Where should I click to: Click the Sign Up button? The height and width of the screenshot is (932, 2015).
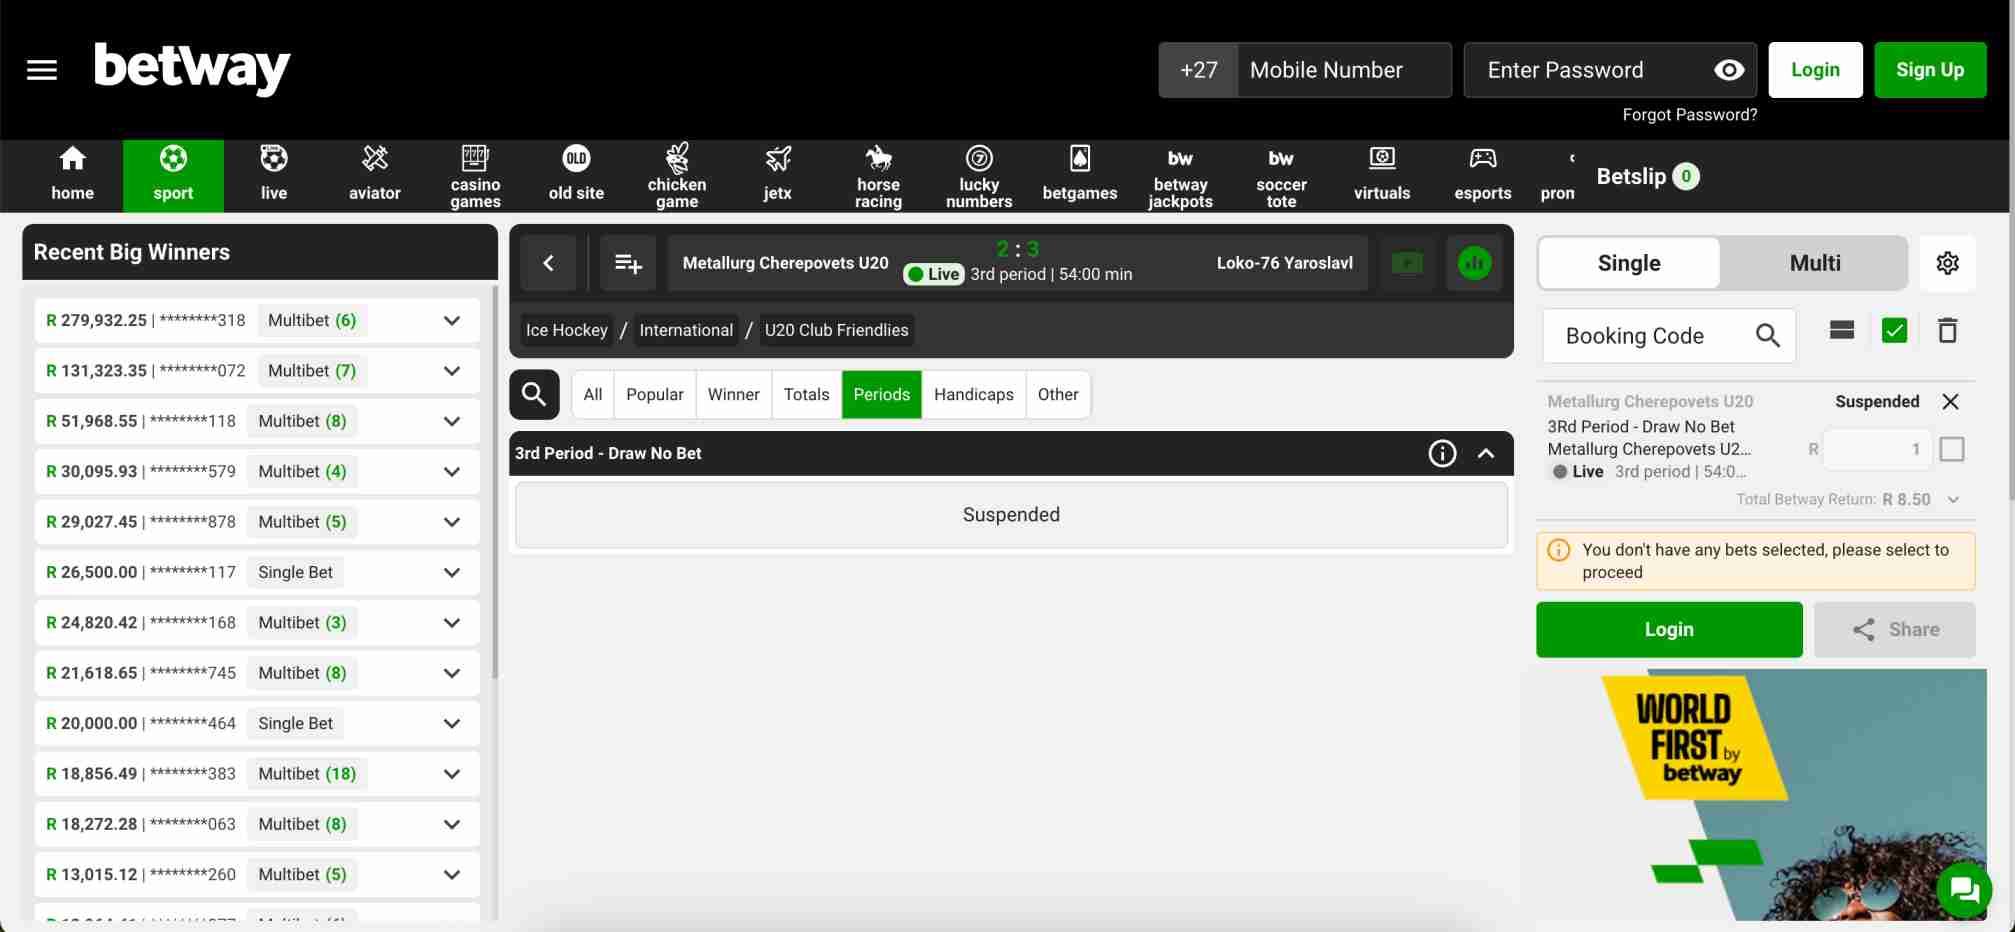coord(1930,70)
